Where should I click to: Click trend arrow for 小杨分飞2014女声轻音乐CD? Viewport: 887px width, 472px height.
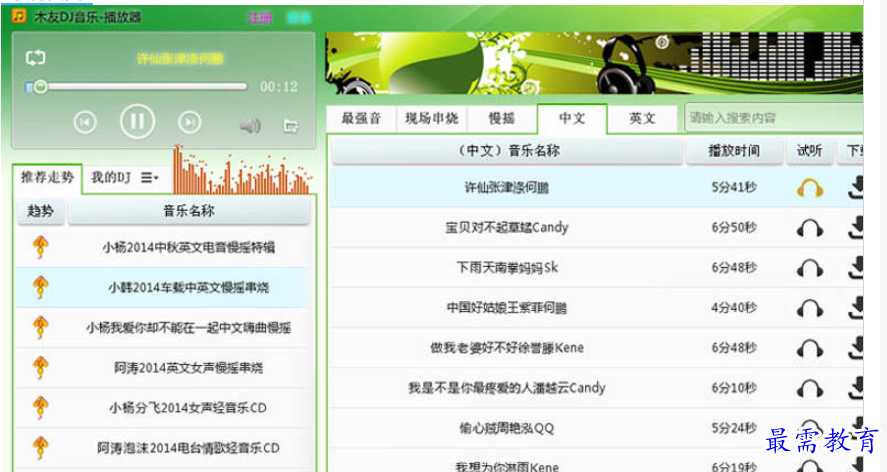tap(40, 407)
